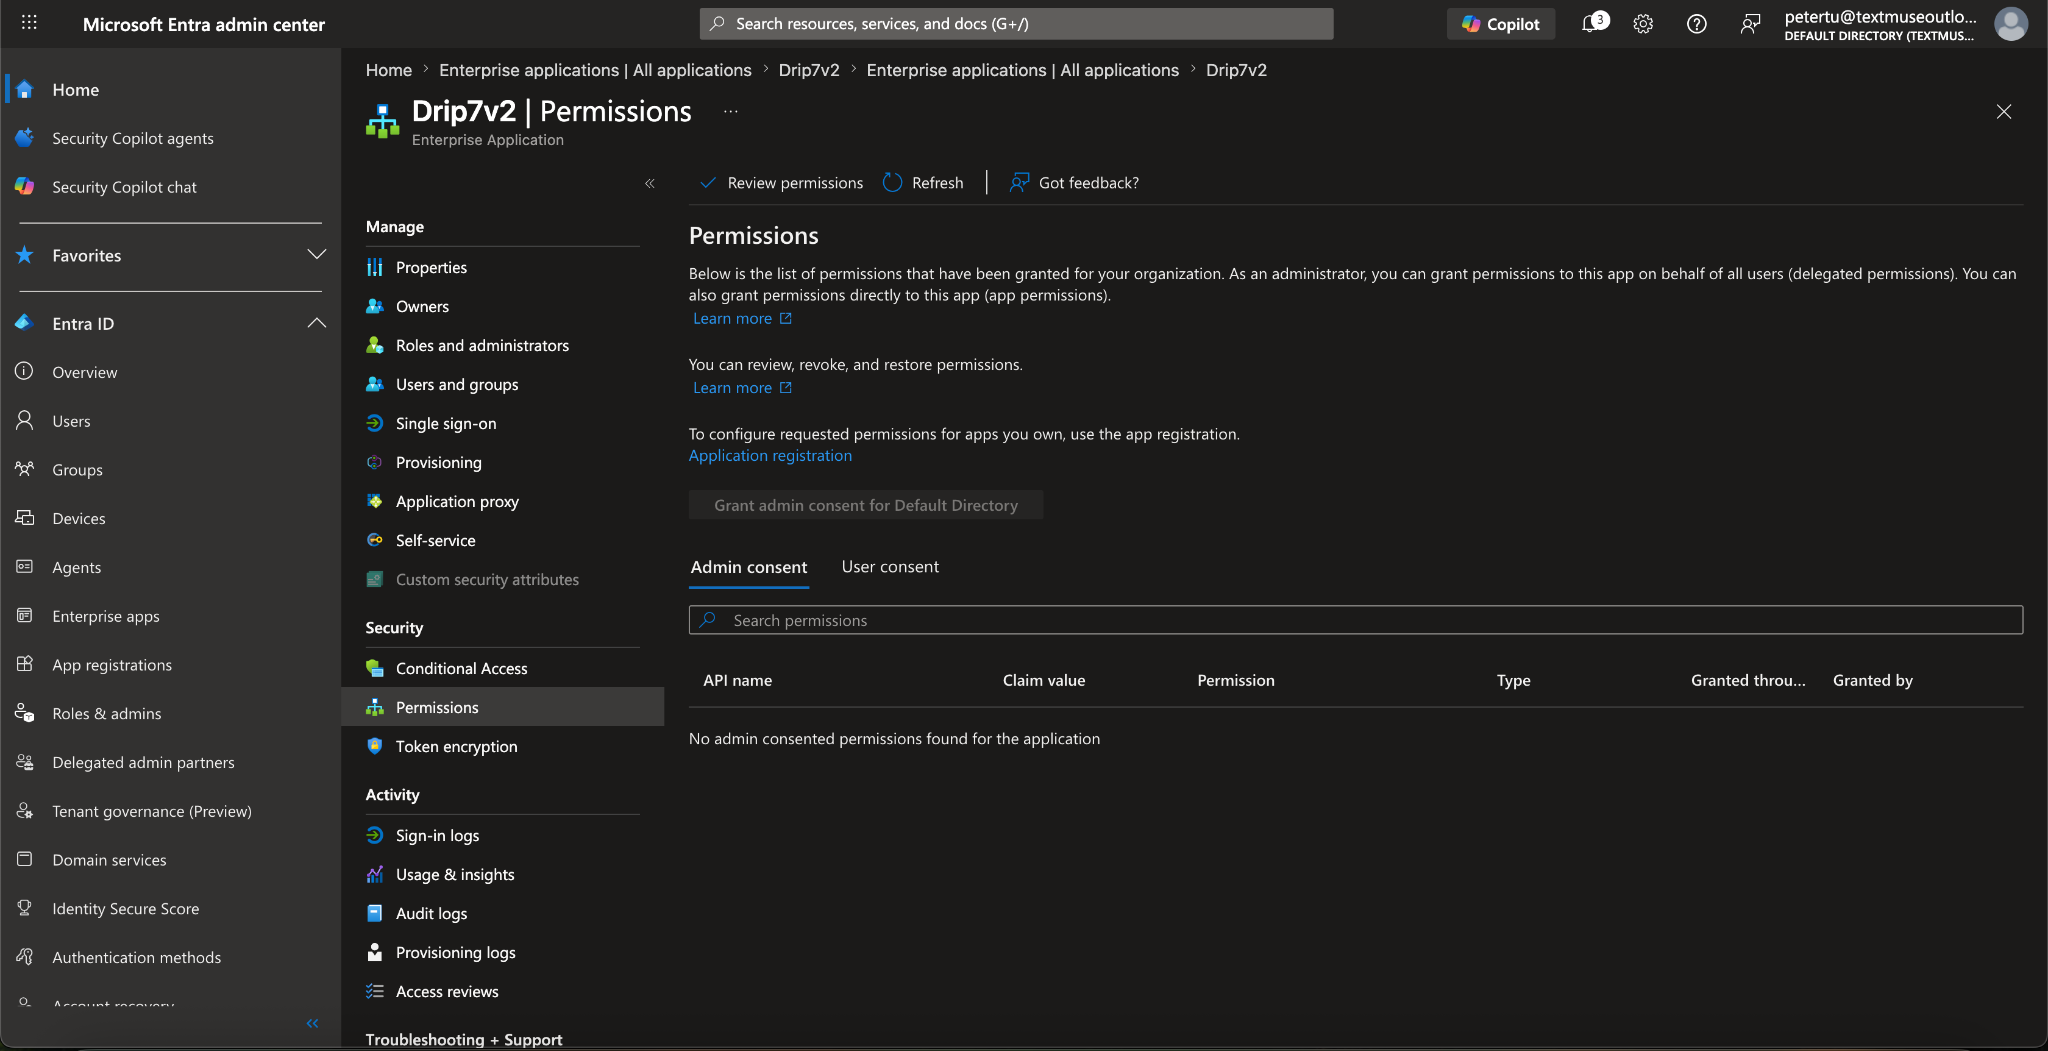Screen dimensions: 2048x1051
Task: Click the top search resources box
Action: tap(1016, 24)
